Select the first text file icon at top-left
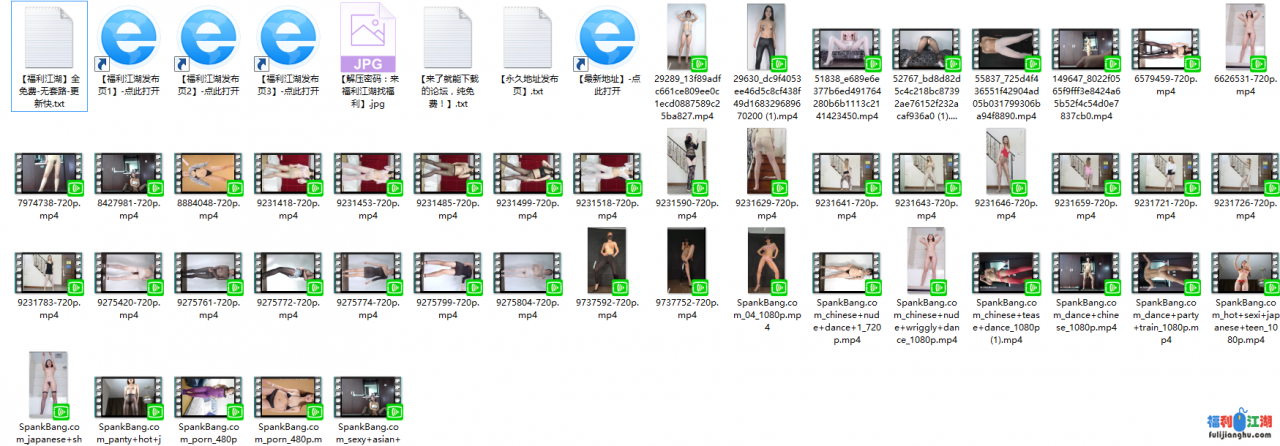The image size is (1280, 446). [49, 38]
